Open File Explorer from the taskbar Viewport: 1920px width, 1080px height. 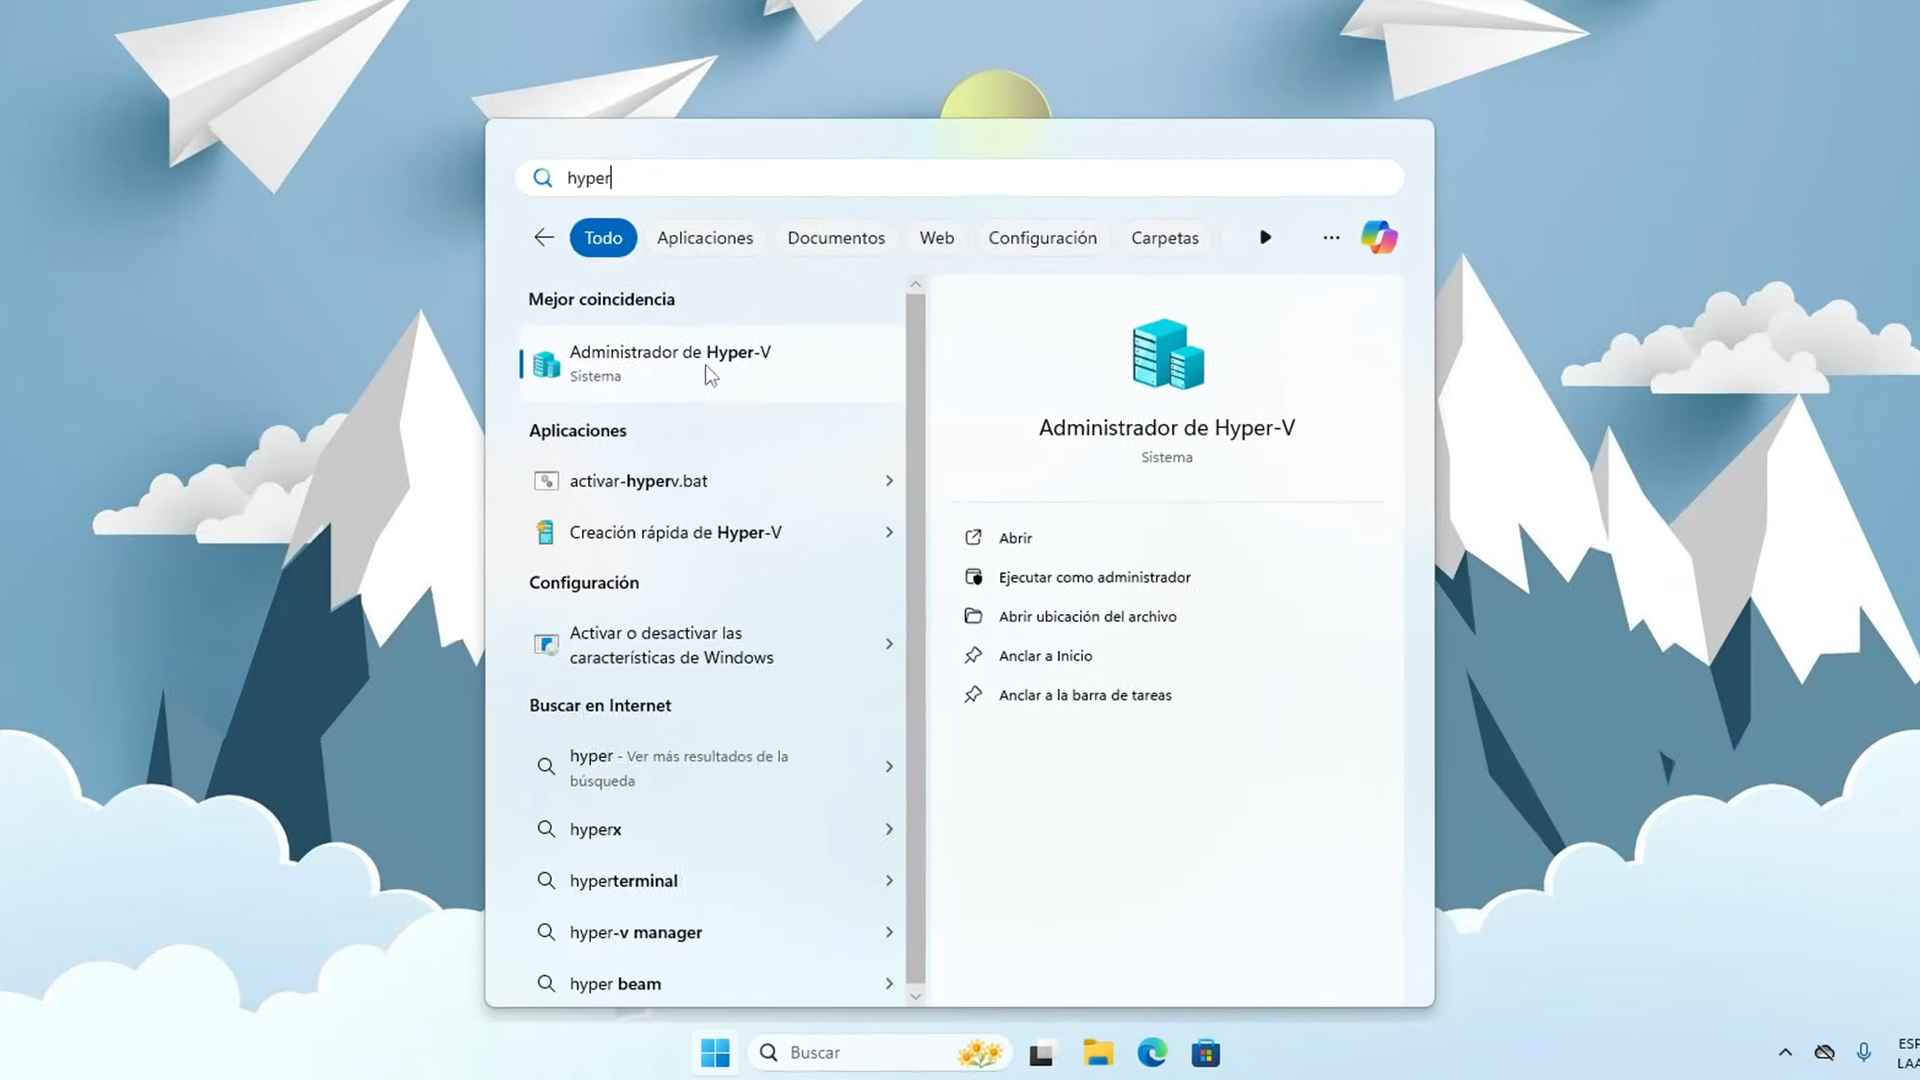[x=1097, y=1052]
